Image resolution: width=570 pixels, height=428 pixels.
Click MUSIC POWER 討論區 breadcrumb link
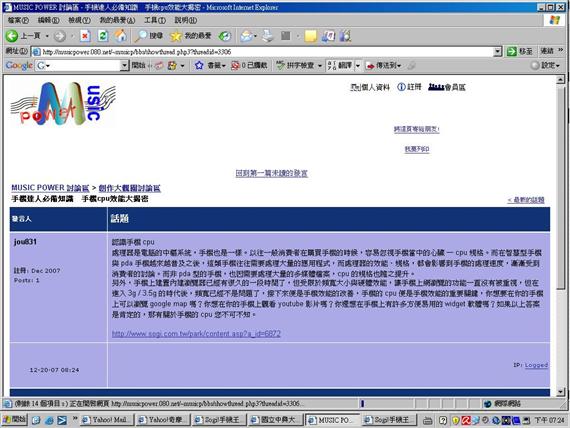[50, 188]
